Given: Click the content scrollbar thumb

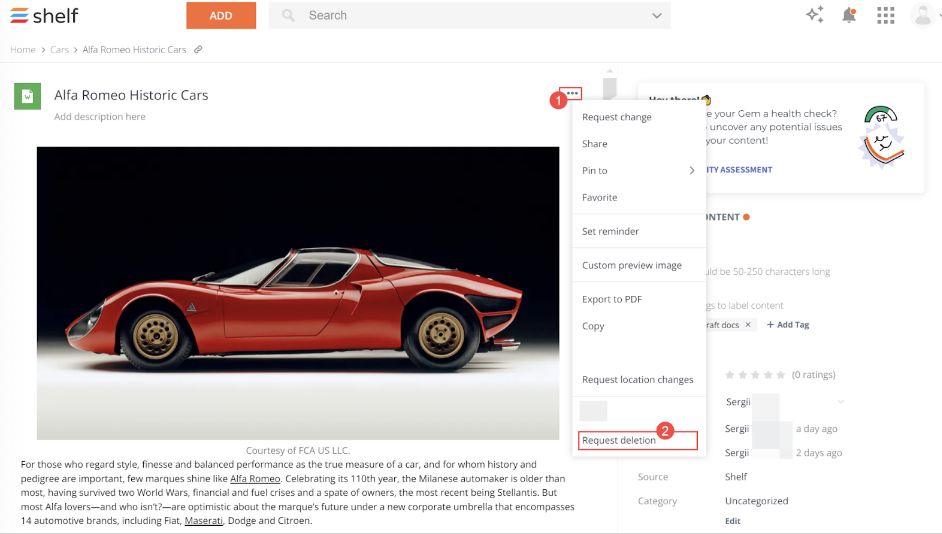Looking at the screenshot, I should point(610,88).
